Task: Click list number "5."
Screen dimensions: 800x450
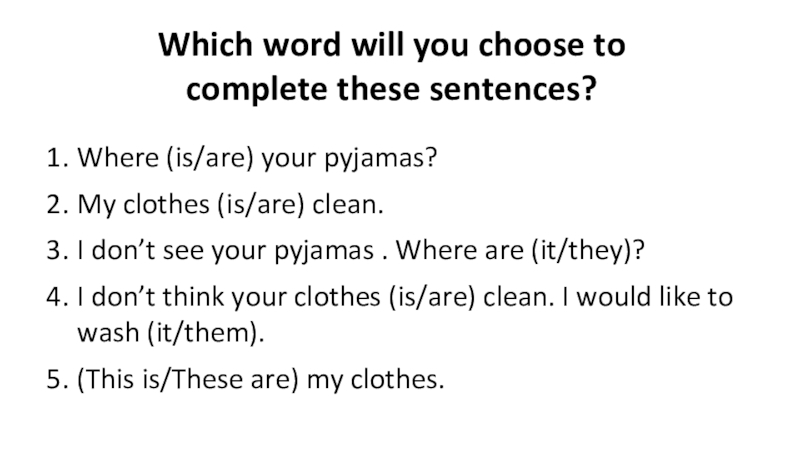Action: coord(54,380)
